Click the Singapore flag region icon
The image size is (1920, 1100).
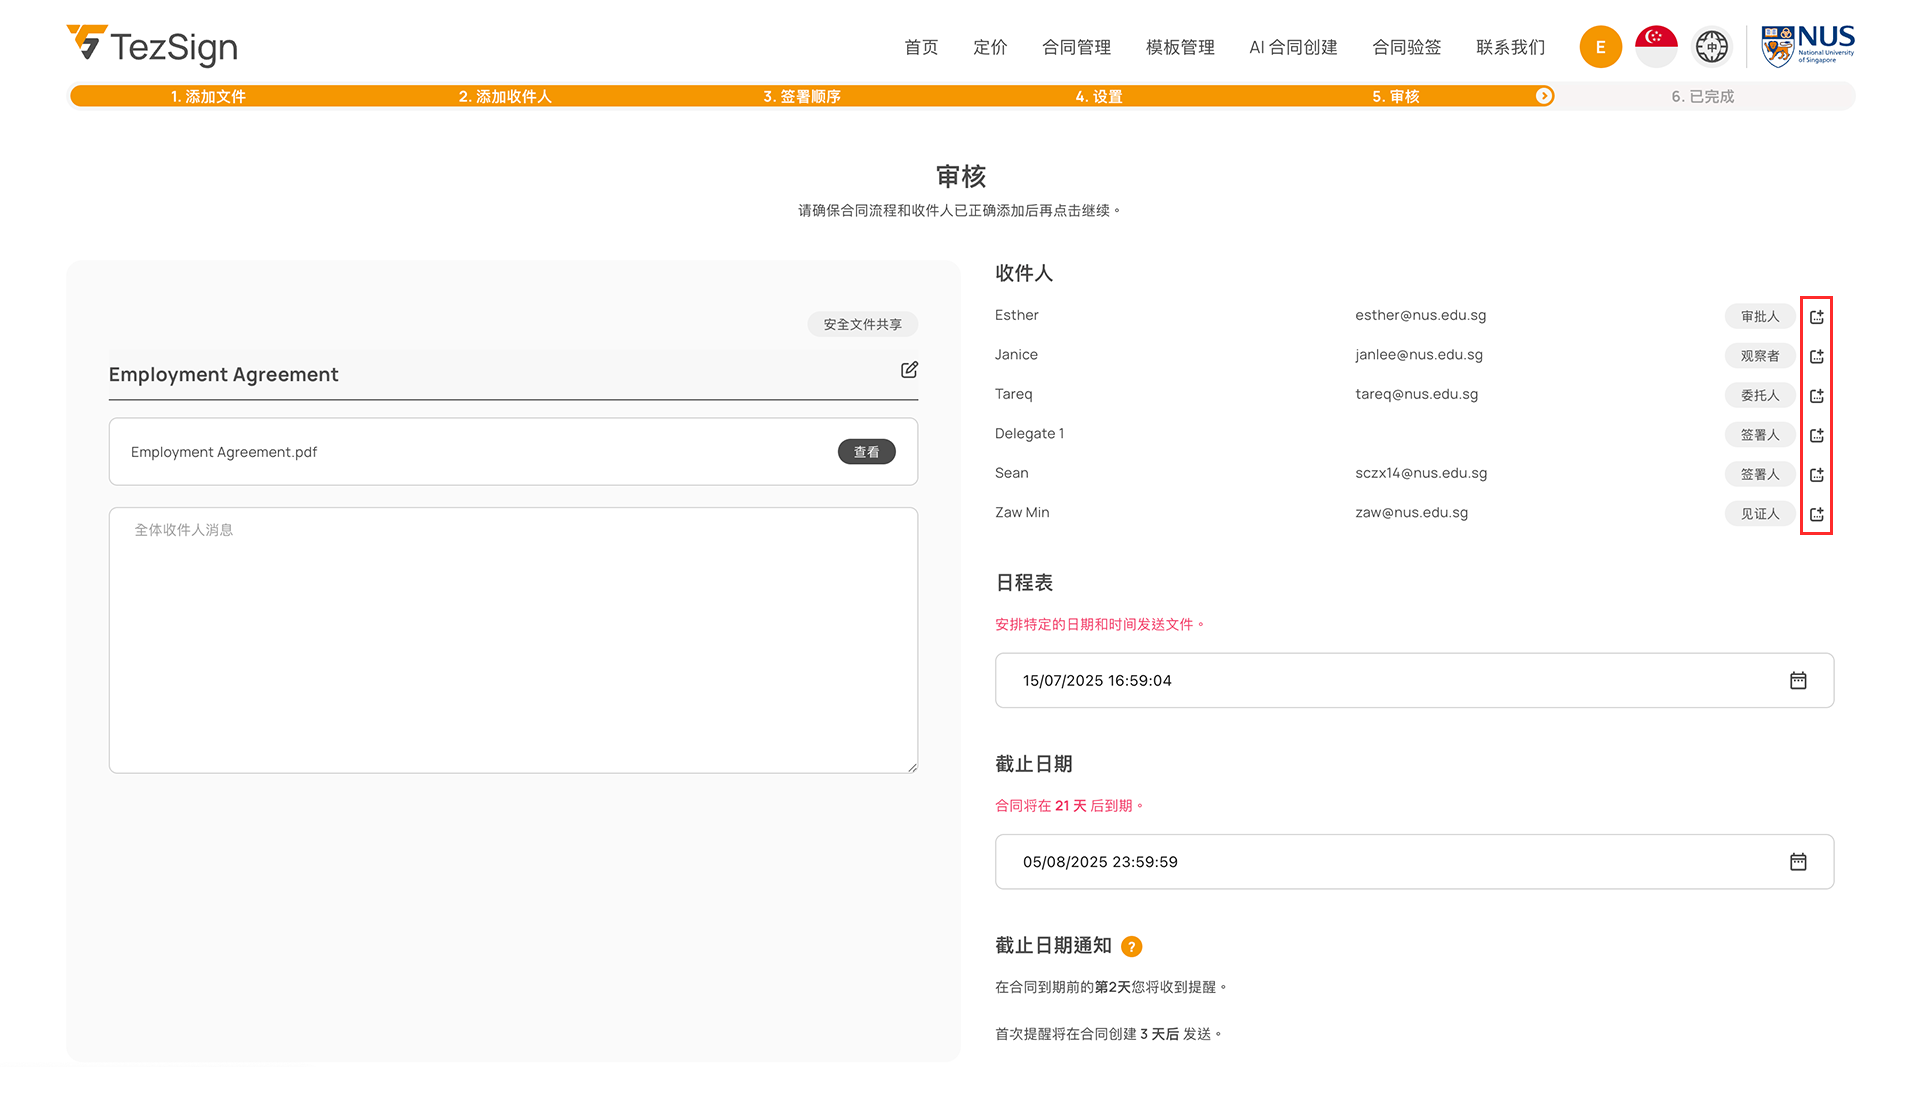tap(1655, 46)
